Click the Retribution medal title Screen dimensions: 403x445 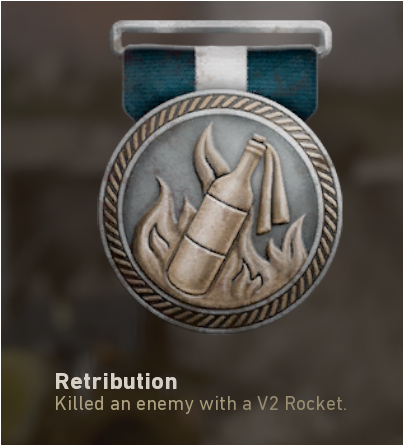116,381
